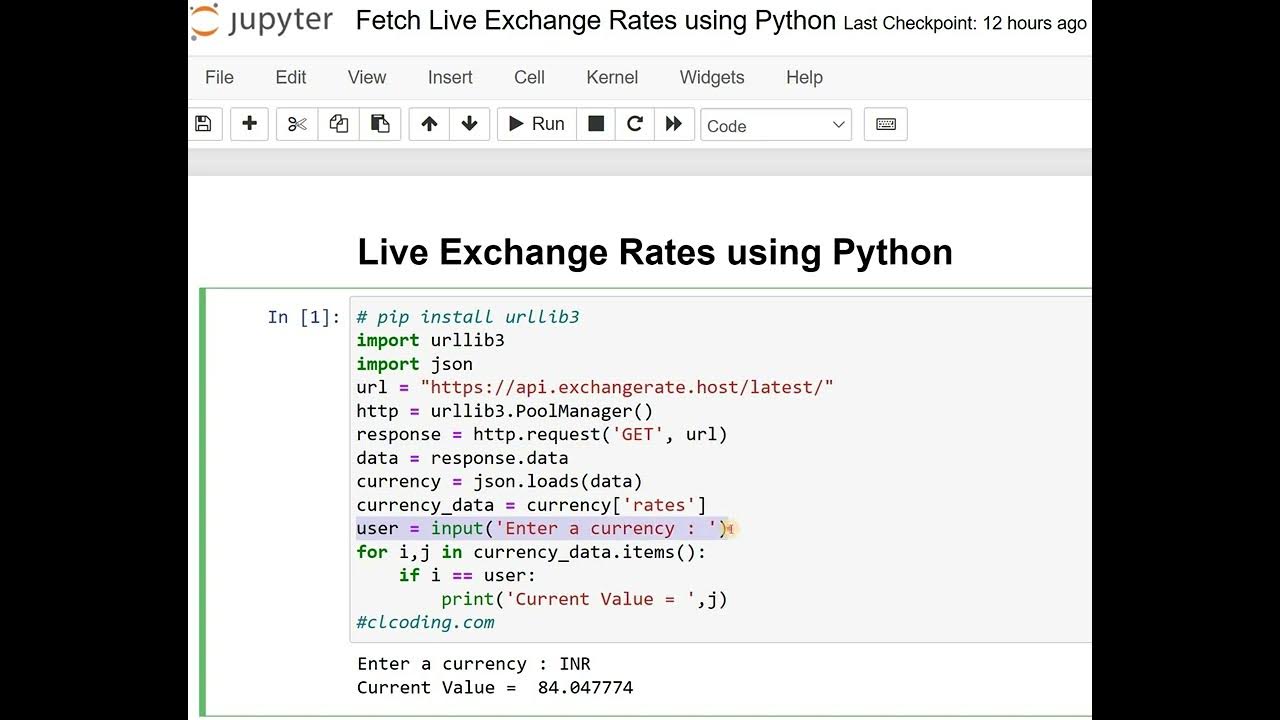Click the for loop currency_data.items() line

coord(531,552)
